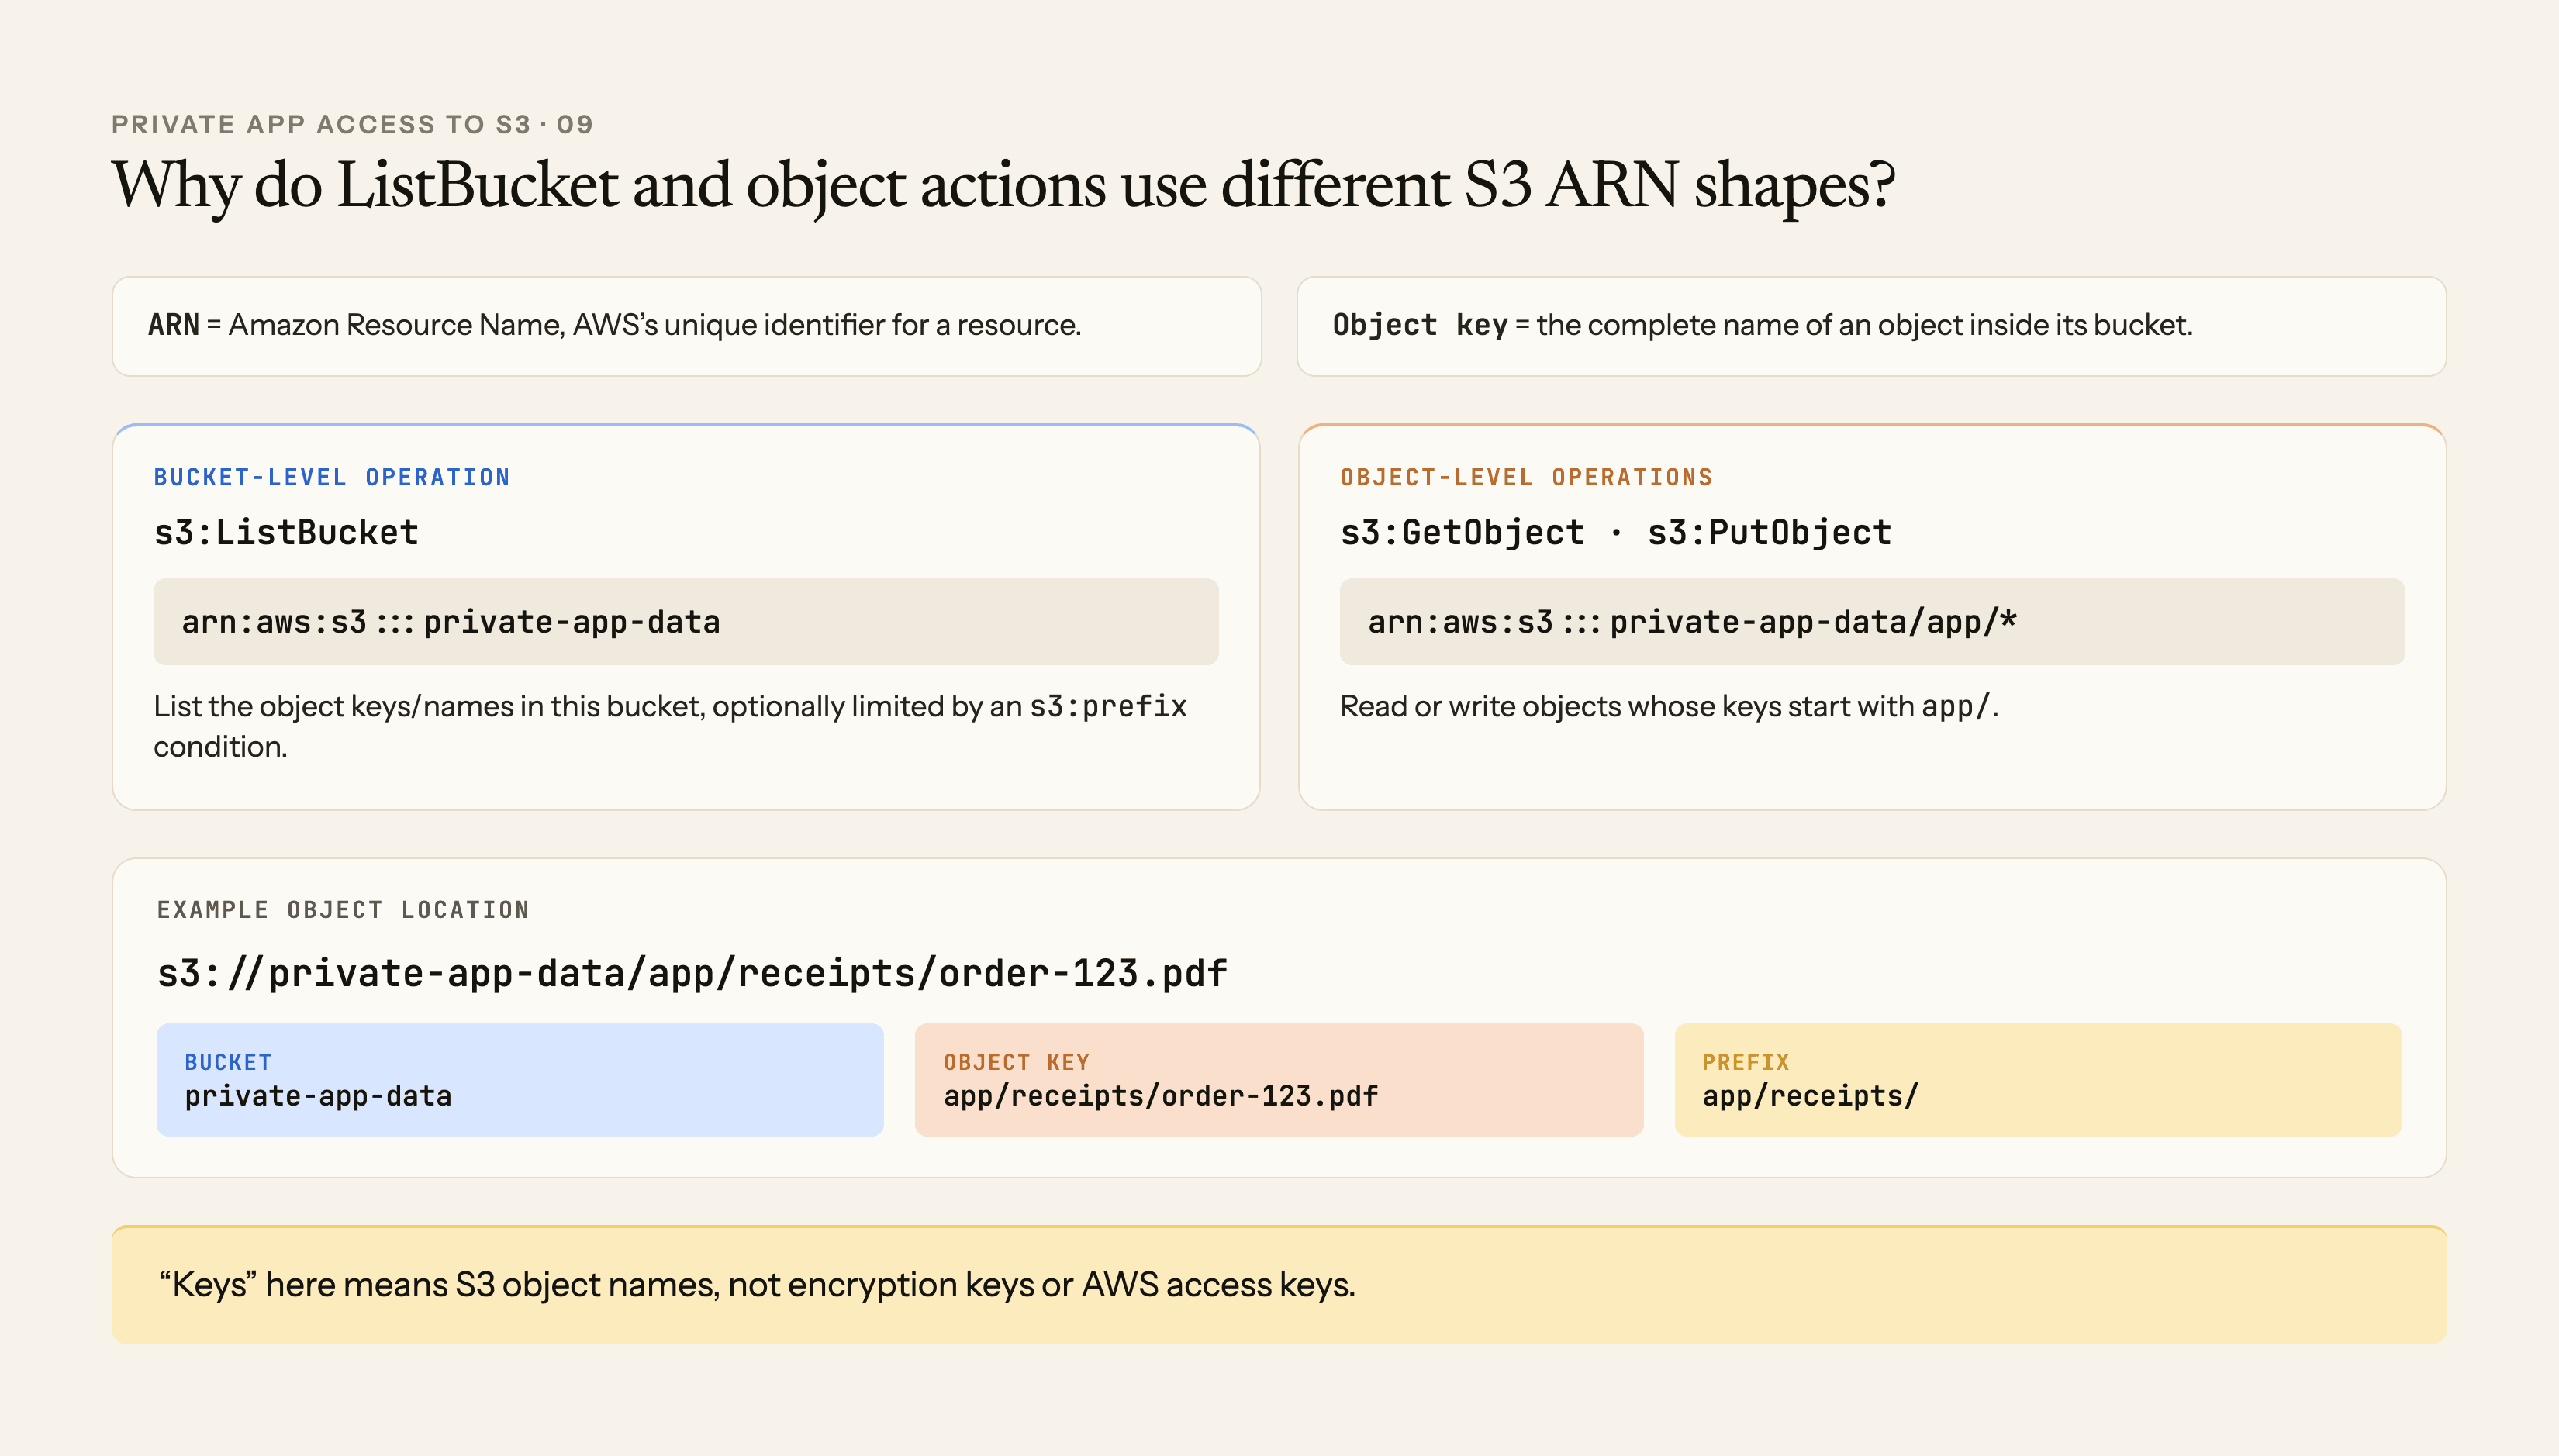Click 's3:GetObject · s3:PutObject' heading
The image size is (2559, 1456).
point(1615,532)
